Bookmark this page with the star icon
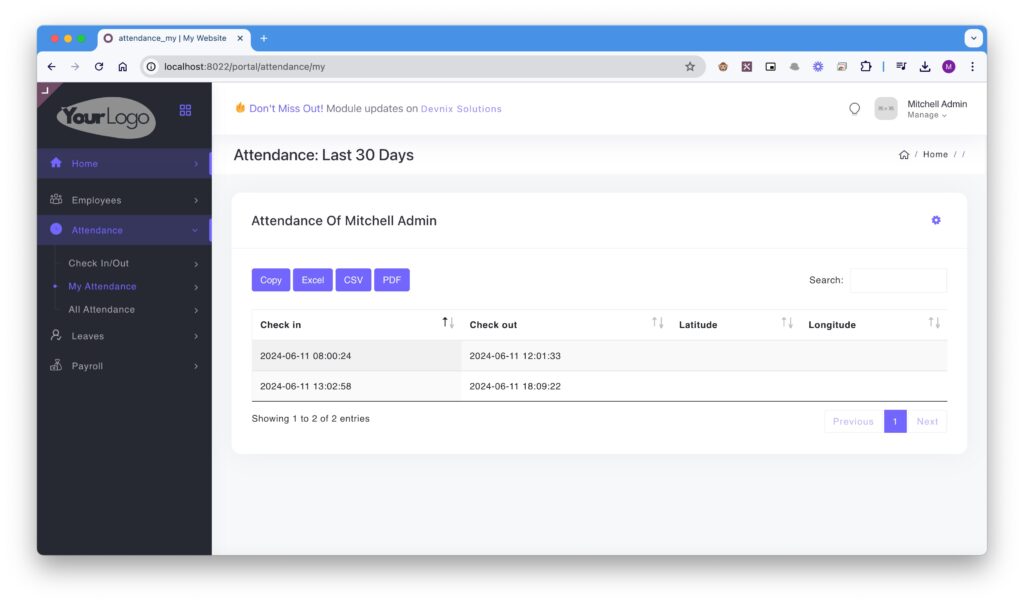Viewport: 1024px width, 604px height. coord(690,67)
